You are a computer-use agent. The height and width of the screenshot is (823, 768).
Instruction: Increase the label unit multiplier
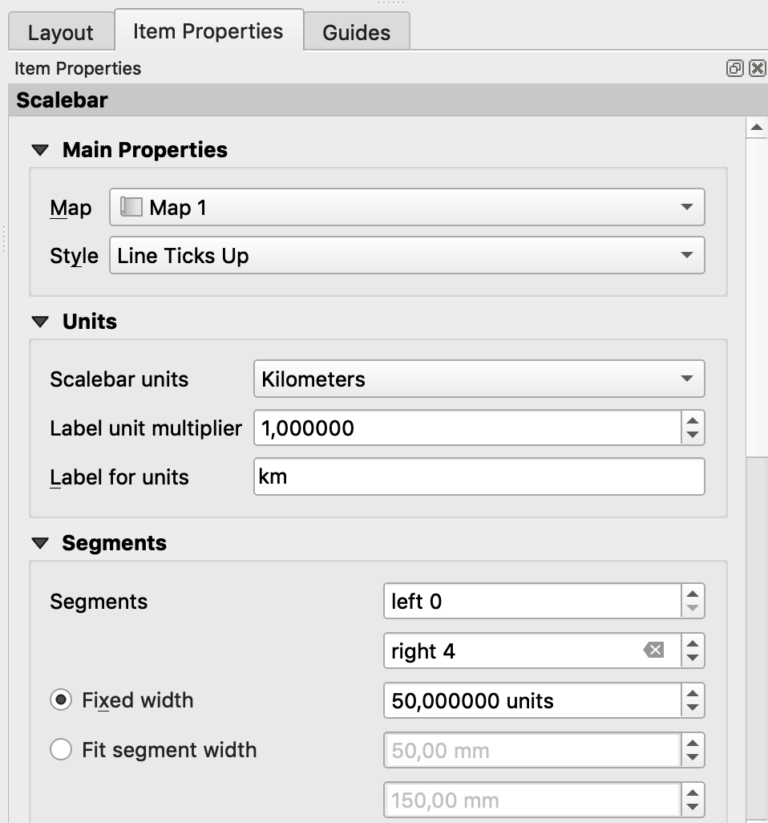click(692, 421)
